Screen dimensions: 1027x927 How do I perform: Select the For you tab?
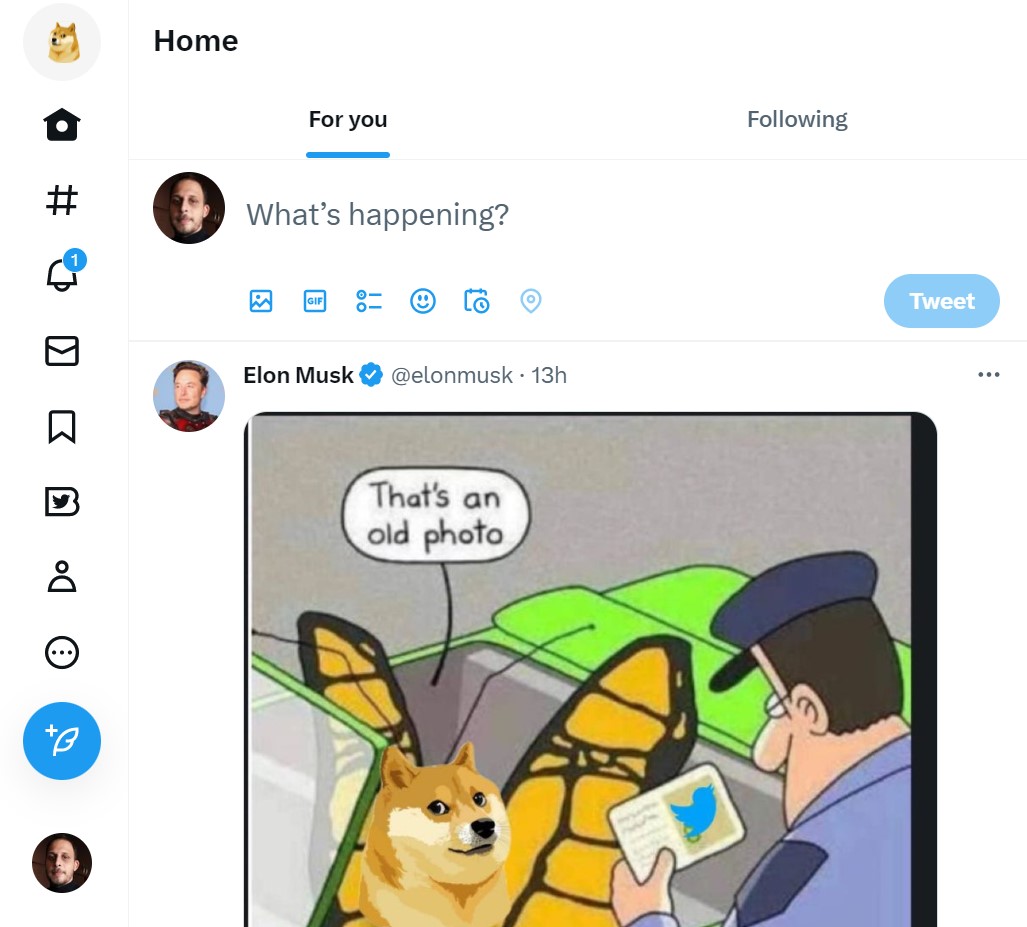point(348,120)
